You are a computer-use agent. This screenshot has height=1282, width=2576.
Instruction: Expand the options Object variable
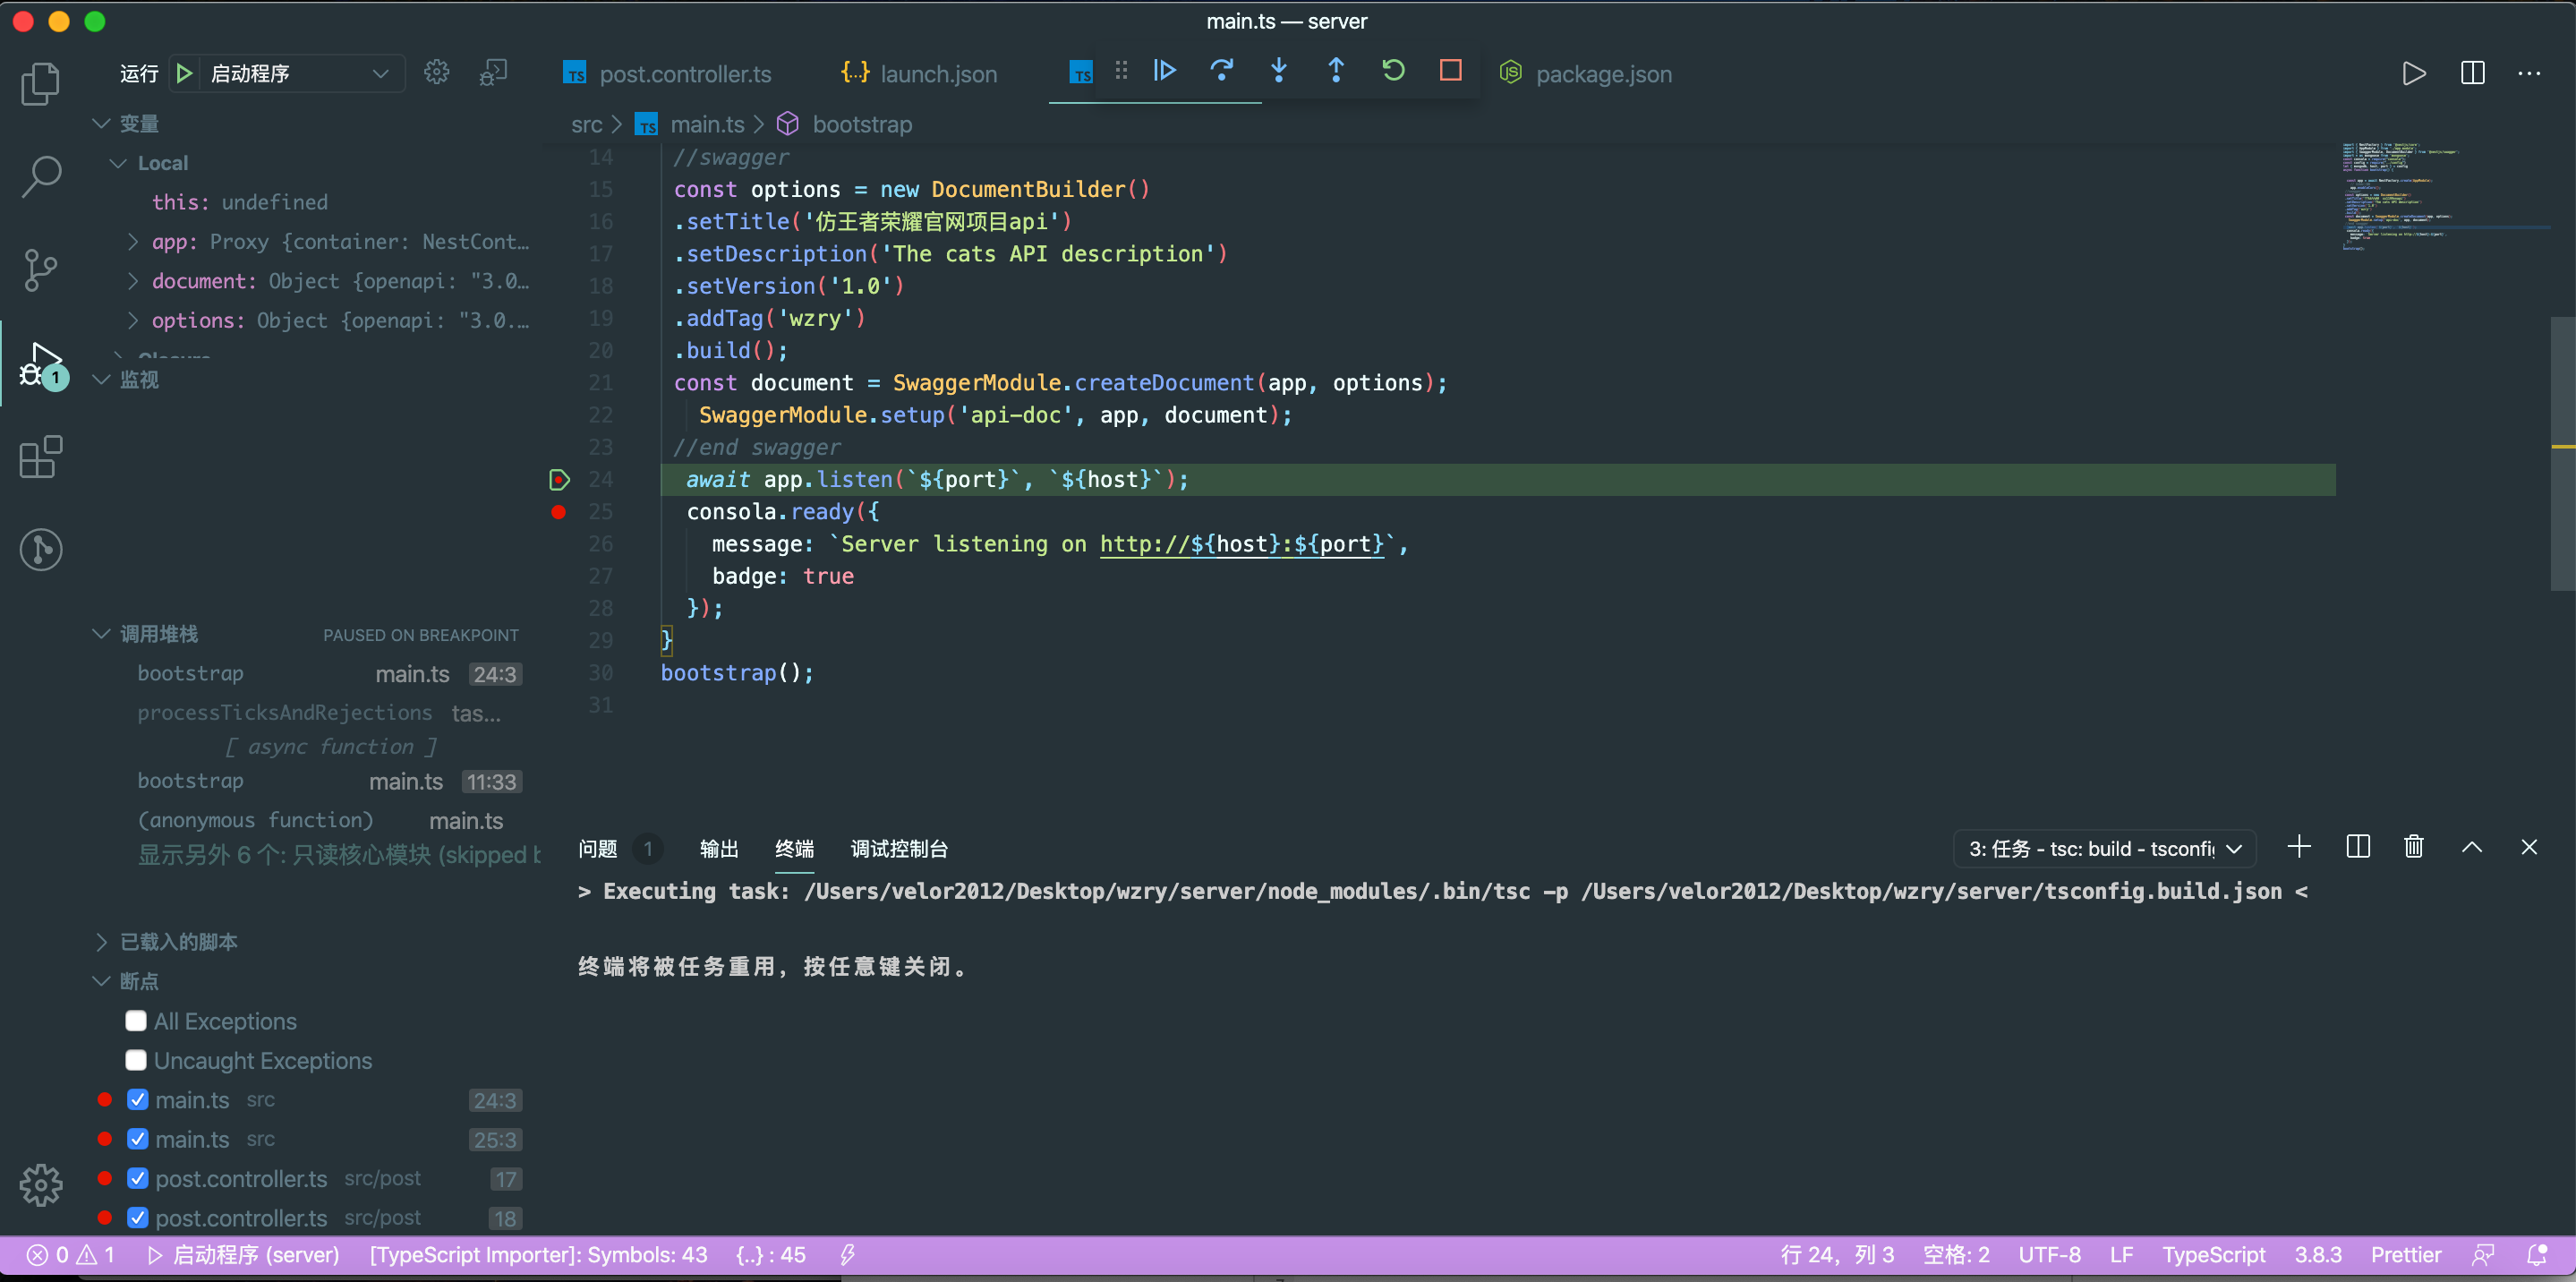132,320
